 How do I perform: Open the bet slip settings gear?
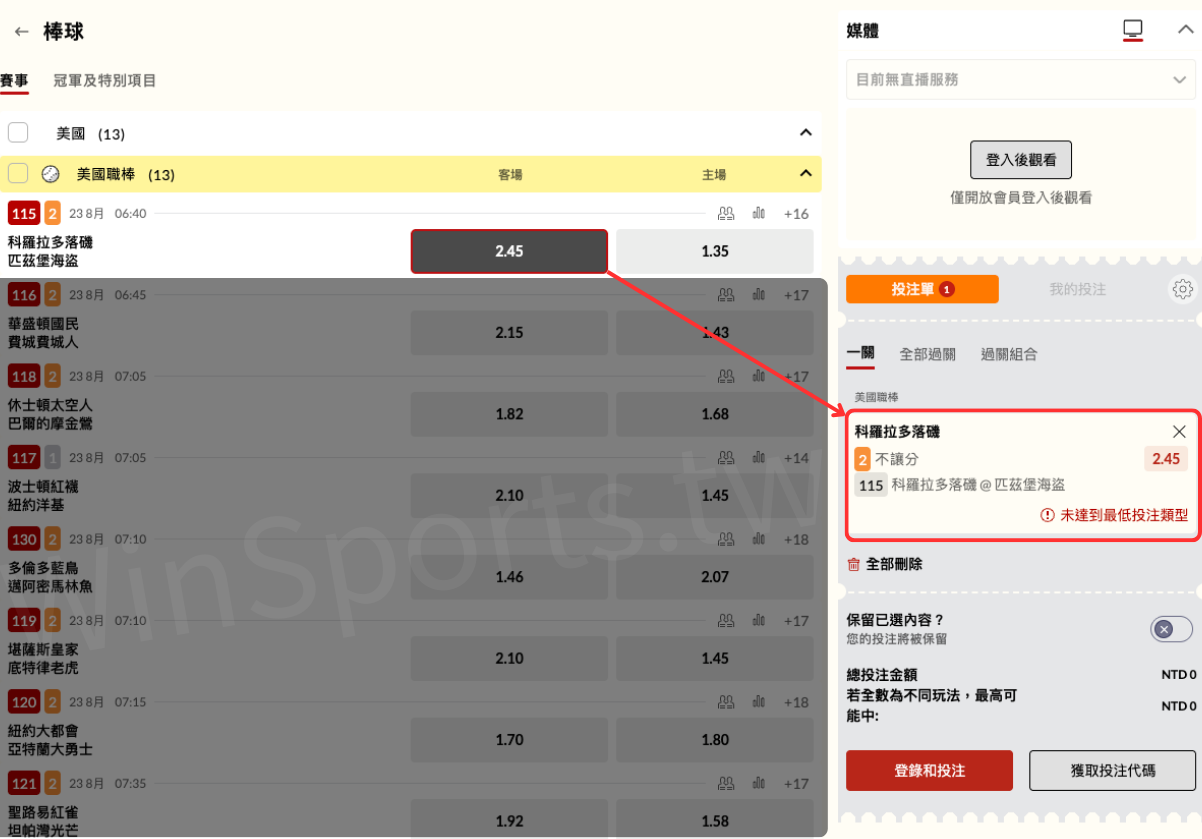click(1183, 289)
